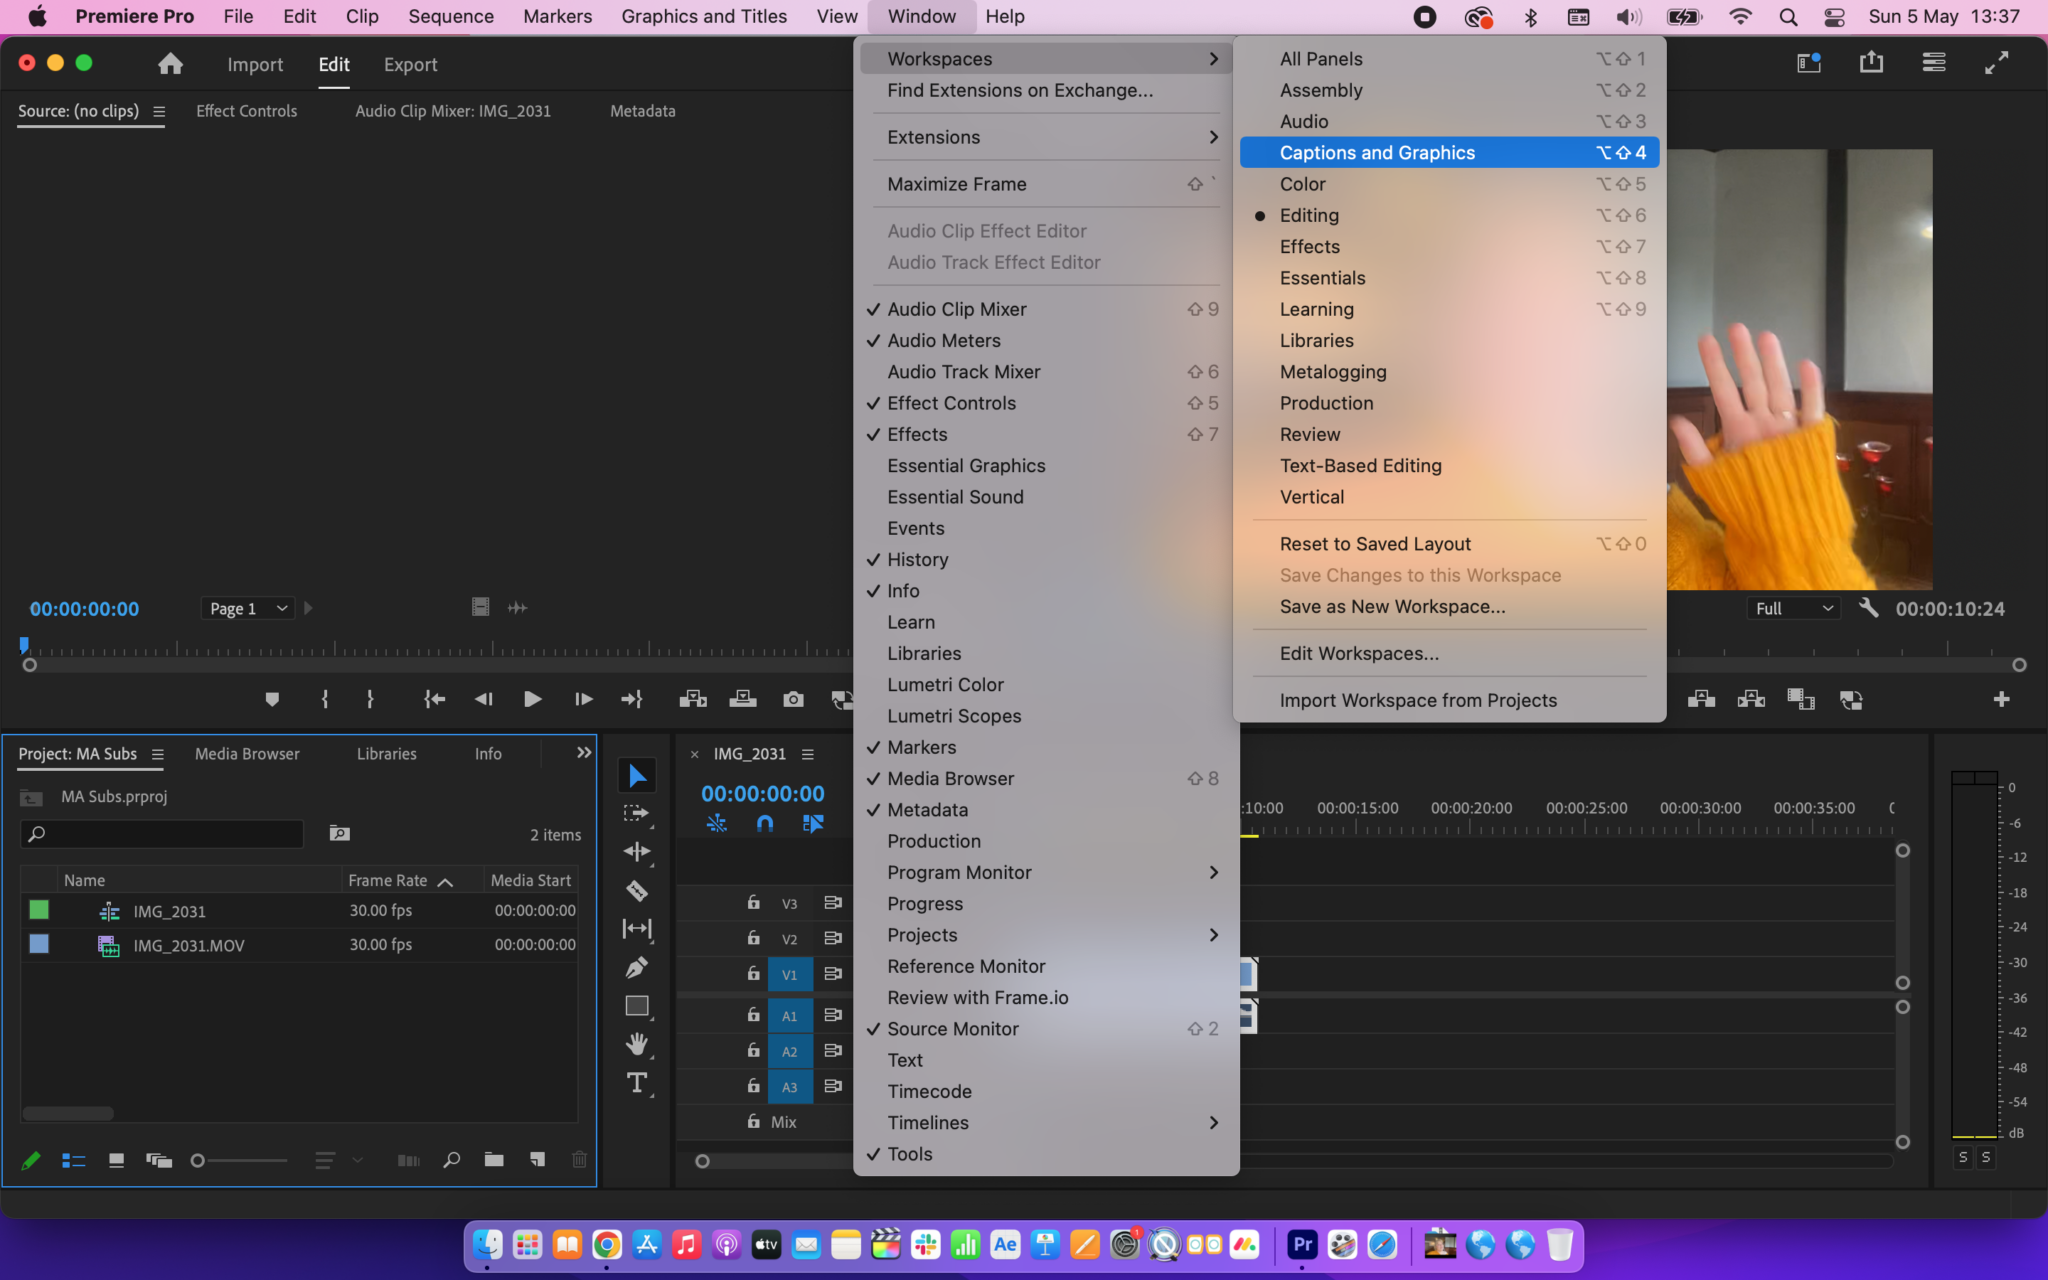This screenshot has height=1280, width=2048.
Task: Open the New Bin icon in Project panel
Action: tap(493, 1160)
